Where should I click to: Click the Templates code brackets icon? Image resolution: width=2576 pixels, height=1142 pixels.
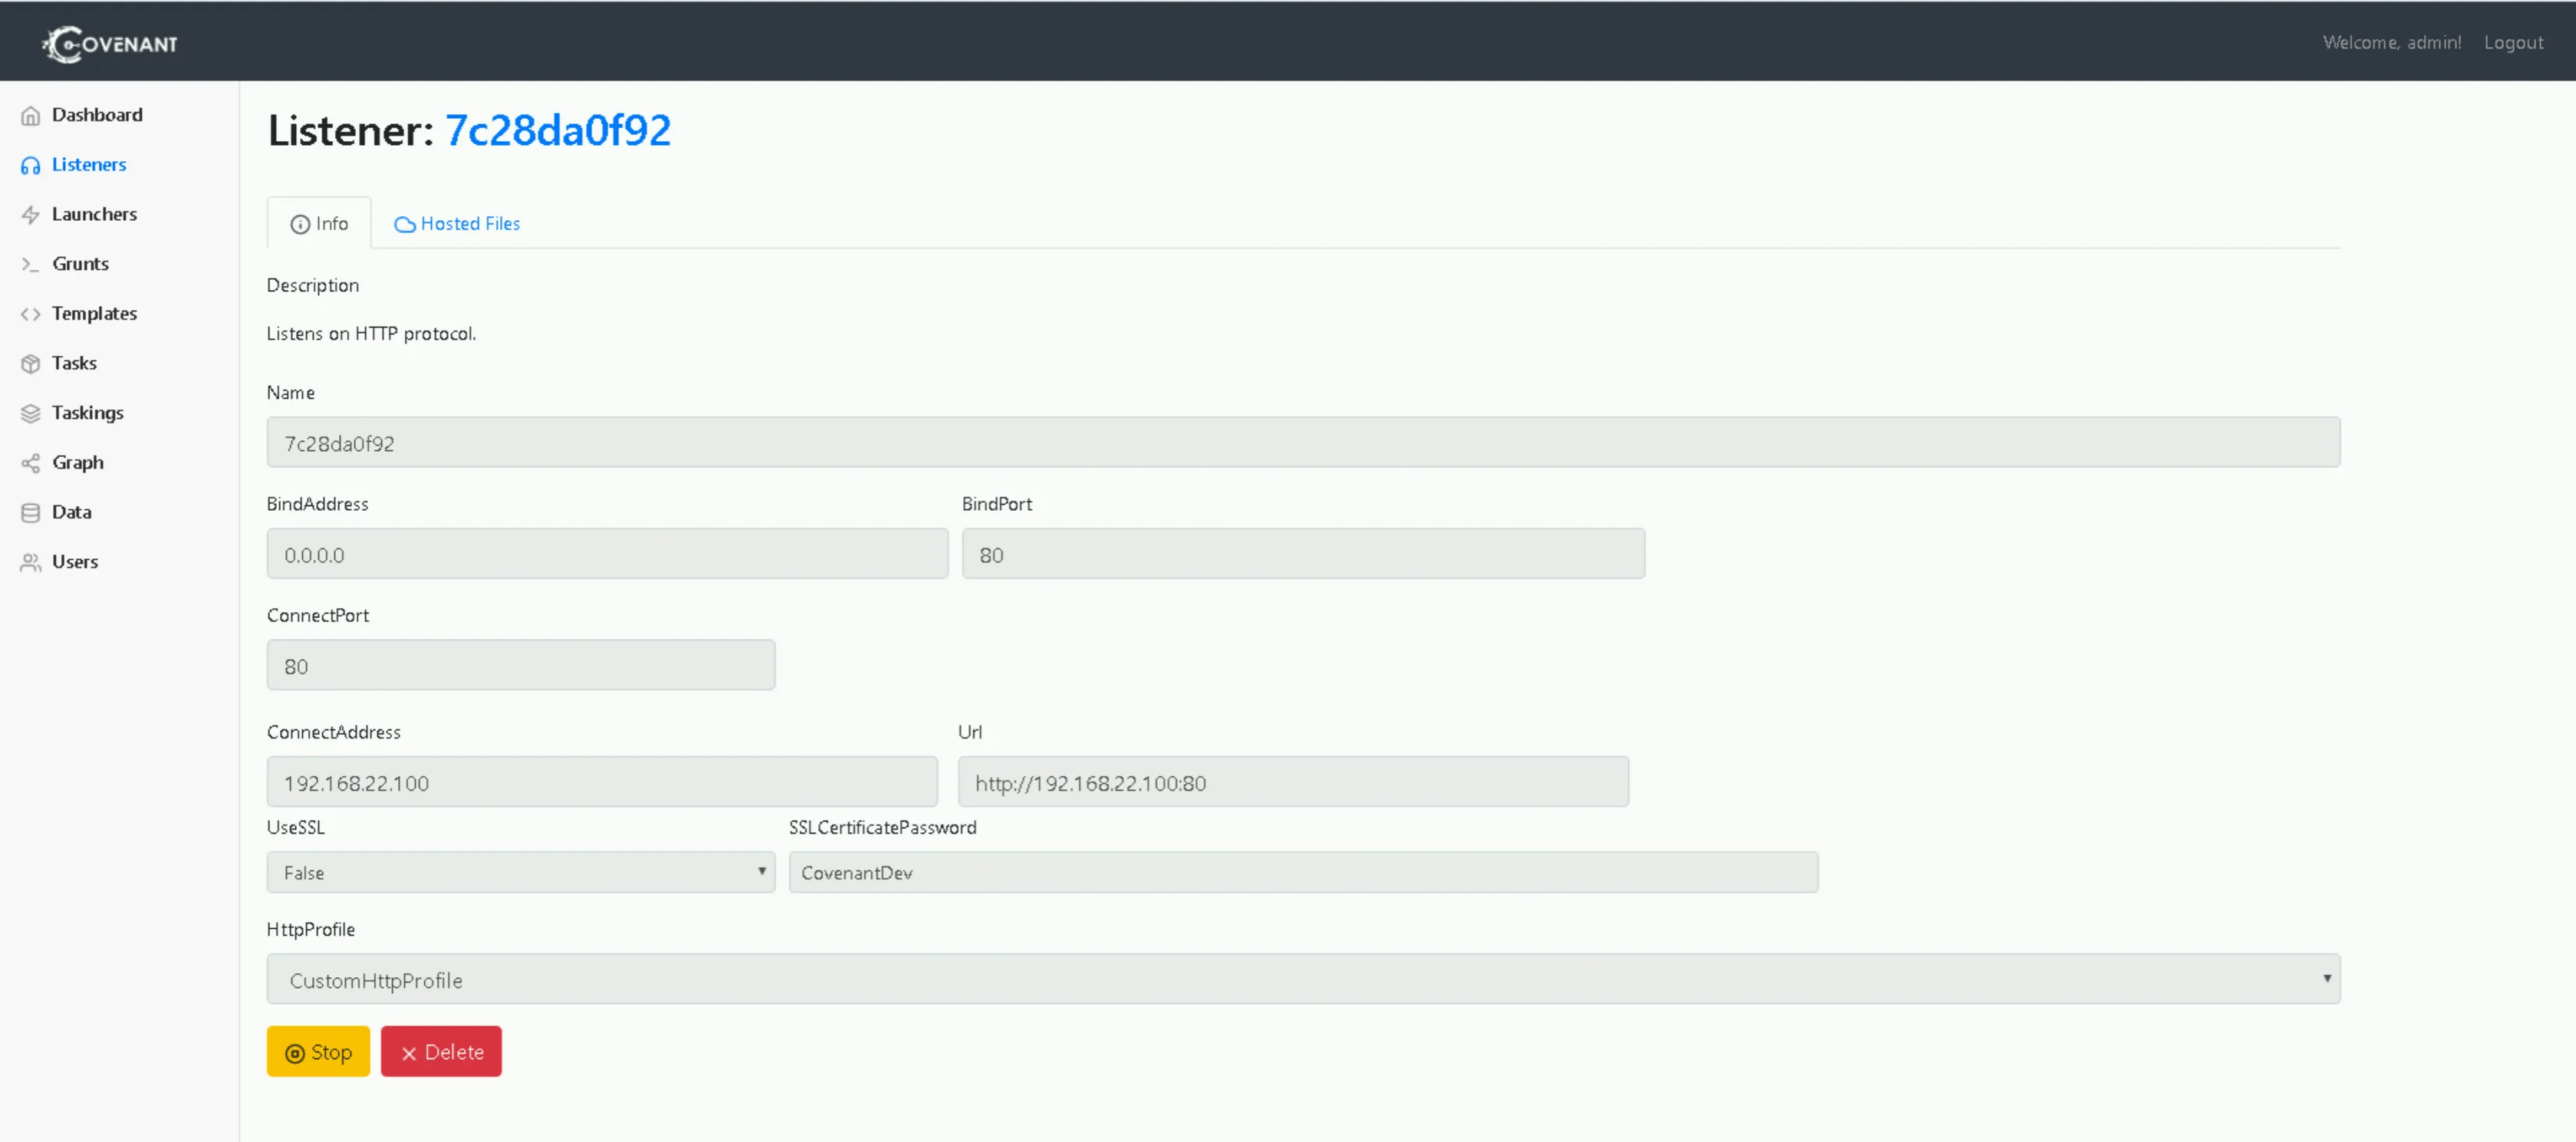tap(31, 314)
